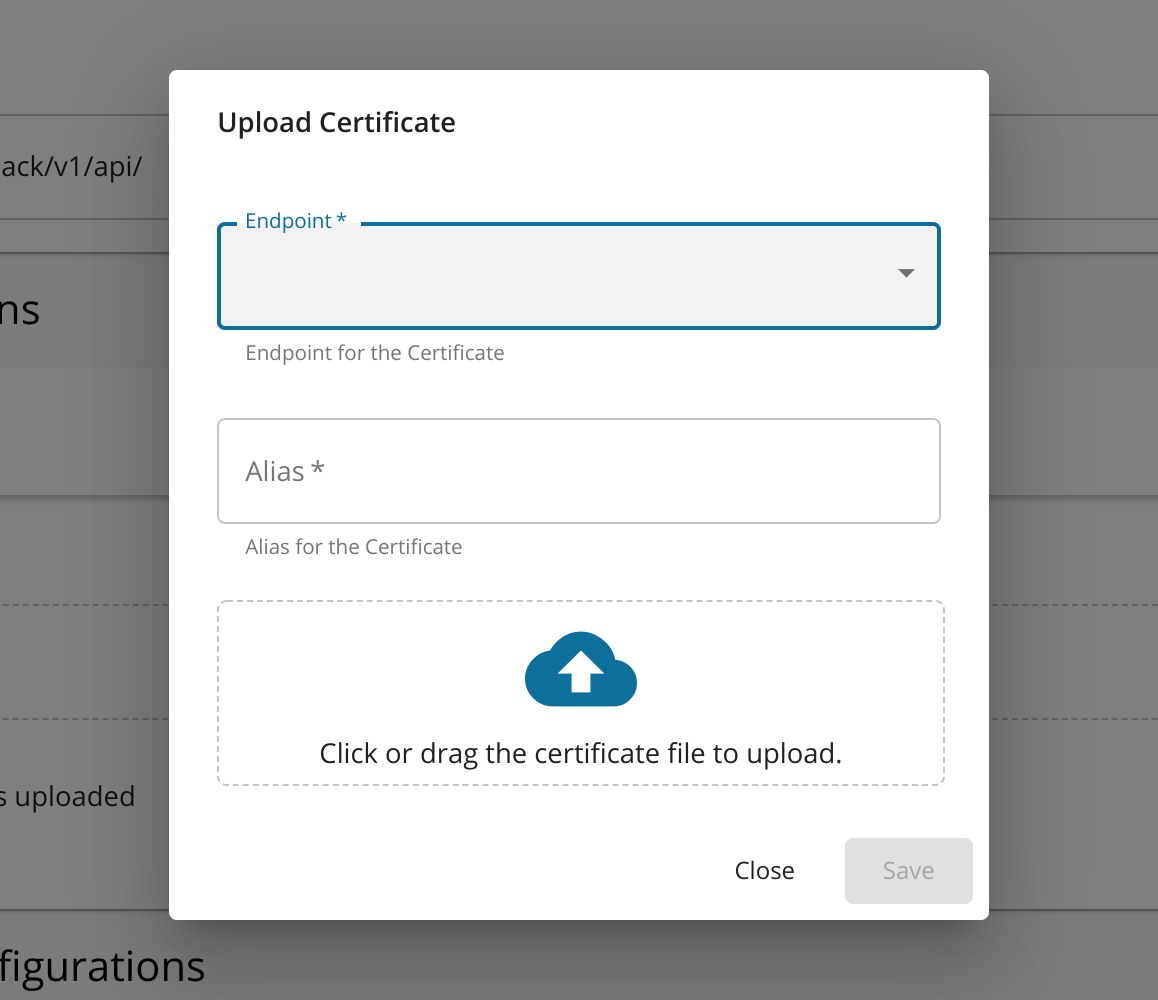Screen dimensions: 1158x1000
Task: Click the text 'Click or drag the certificate file'
Action: click(x=580, y=752)
